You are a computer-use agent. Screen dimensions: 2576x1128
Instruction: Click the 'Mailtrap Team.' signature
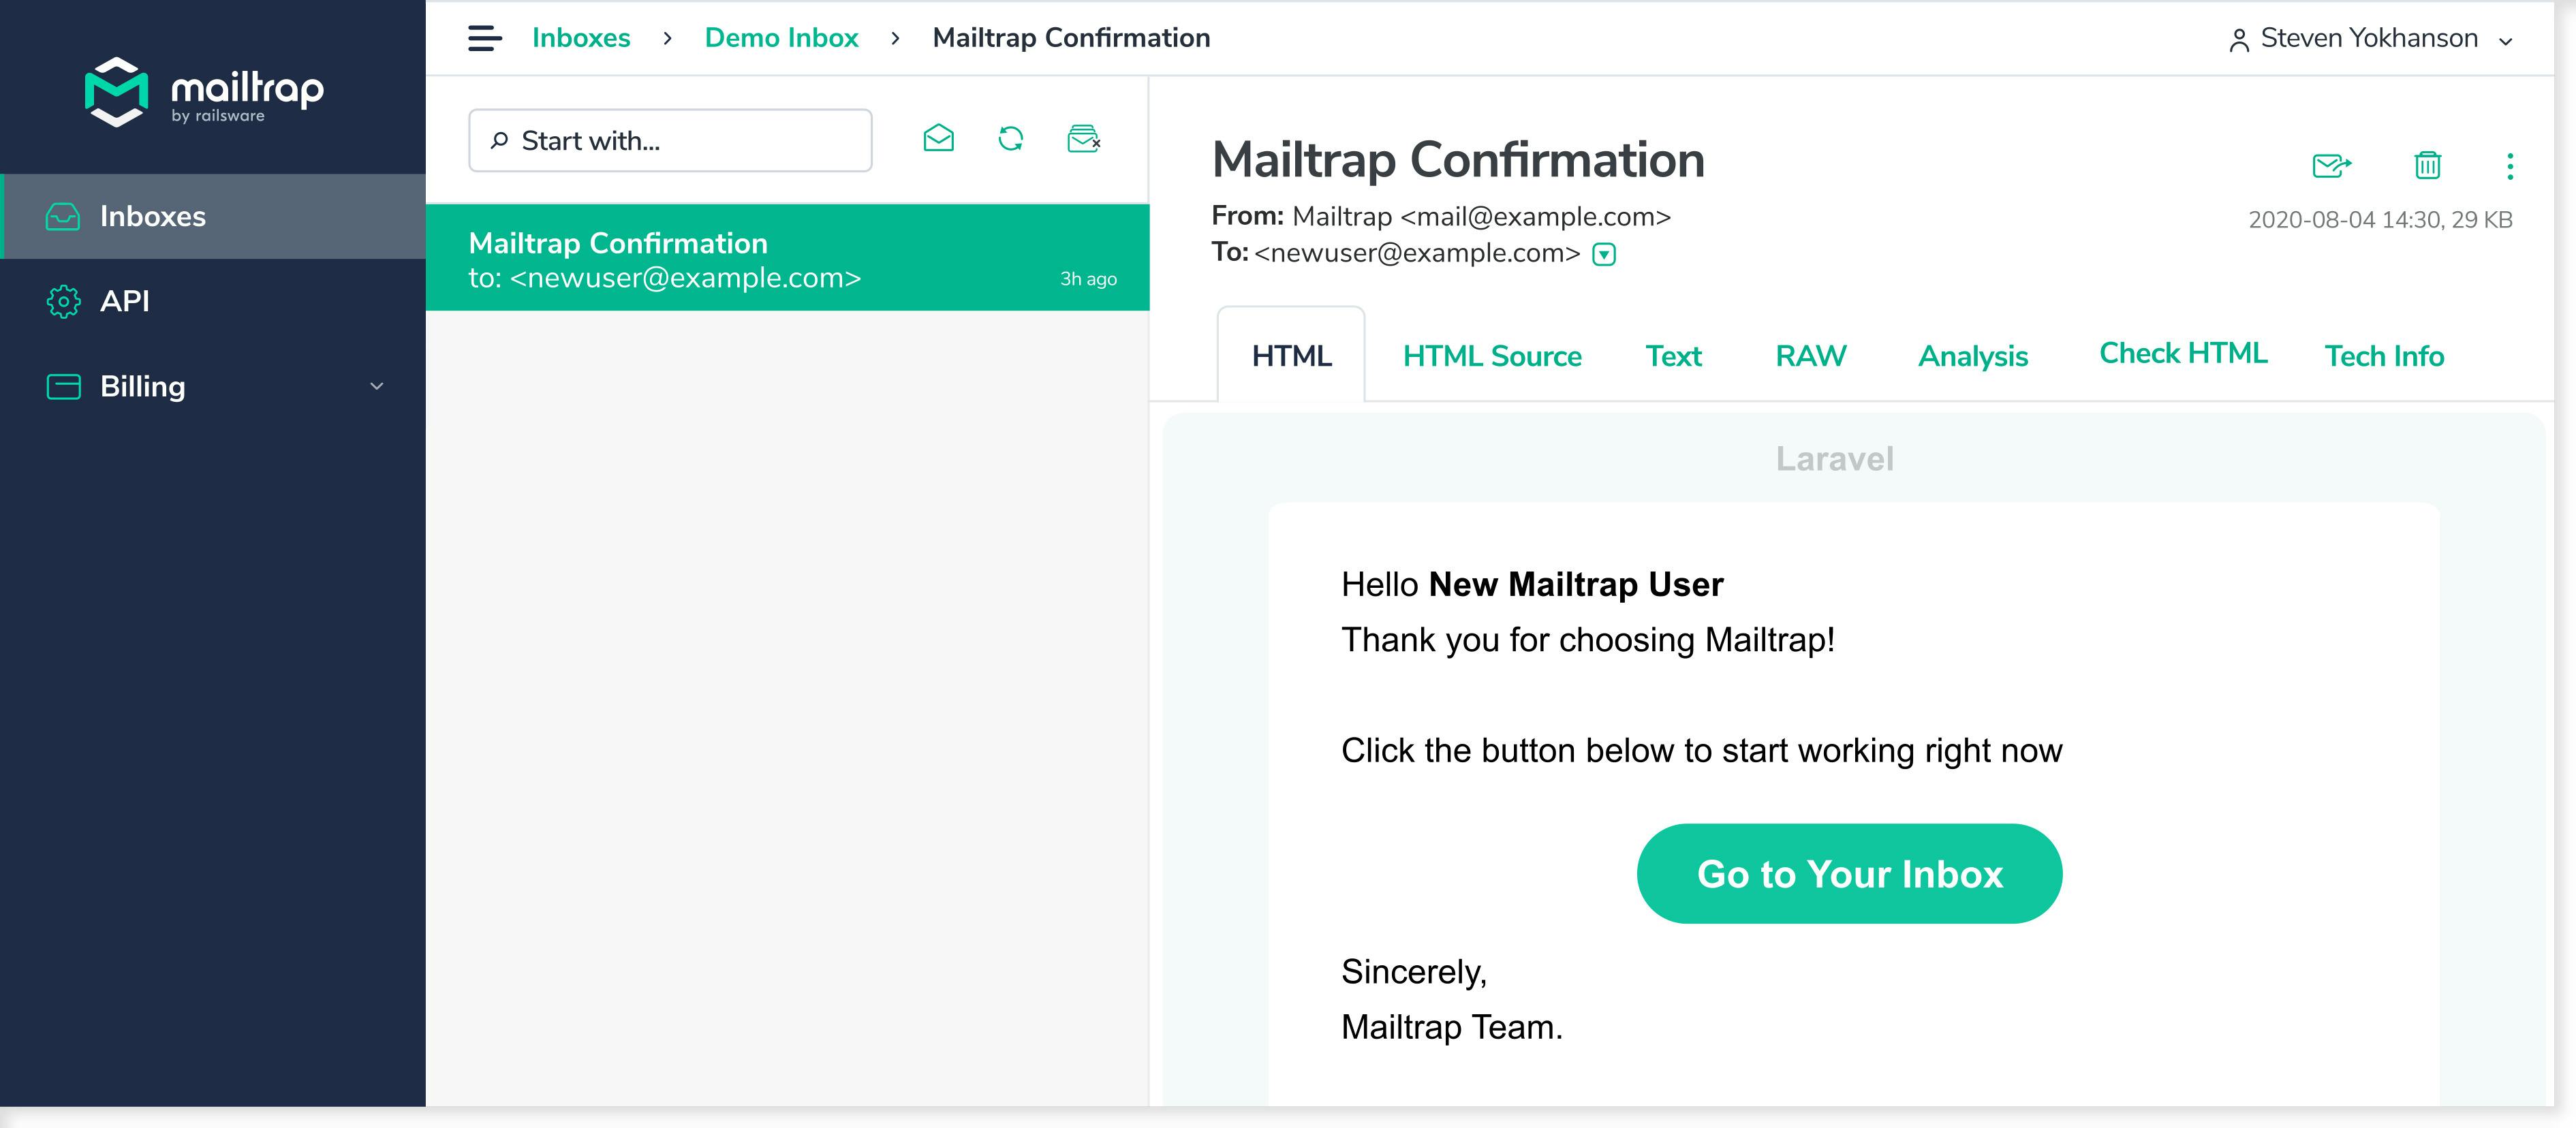tap(1451, 1028)
